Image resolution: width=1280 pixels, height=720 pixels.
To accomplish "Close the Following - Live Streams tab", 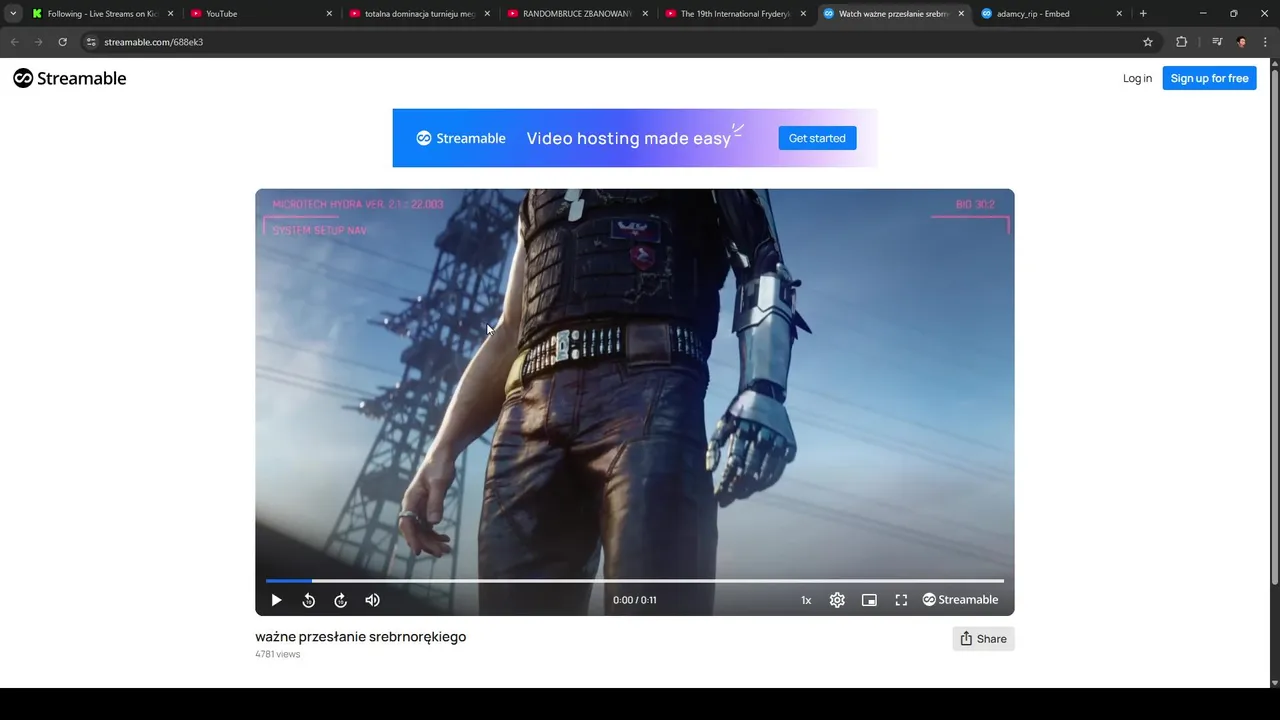I will point(170,14).
